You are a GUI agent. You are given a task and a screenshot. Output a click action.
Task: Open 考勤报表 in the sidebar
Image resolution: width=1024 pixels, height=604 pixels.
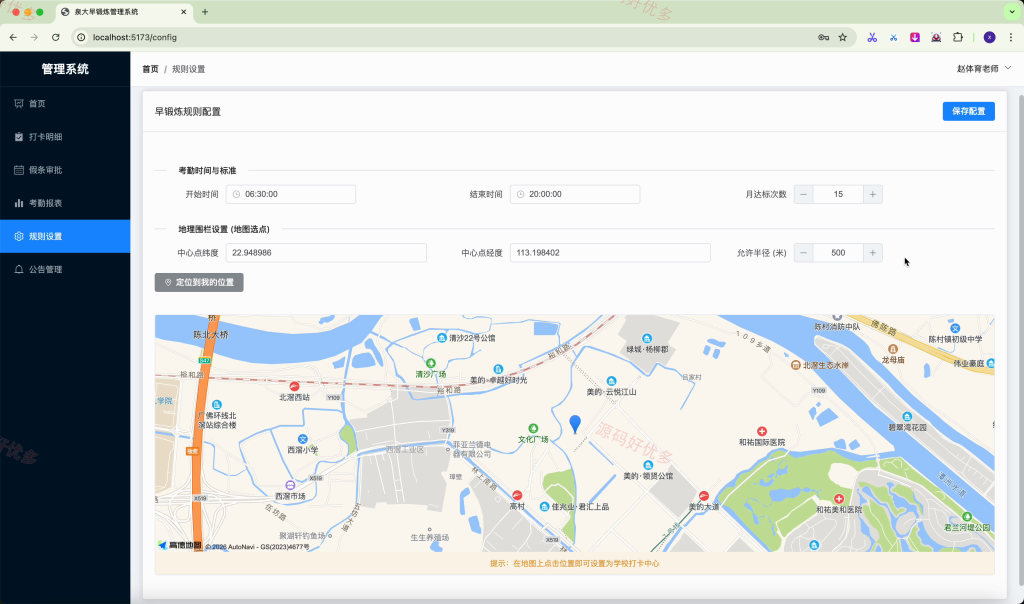click(x=65, y=203)
